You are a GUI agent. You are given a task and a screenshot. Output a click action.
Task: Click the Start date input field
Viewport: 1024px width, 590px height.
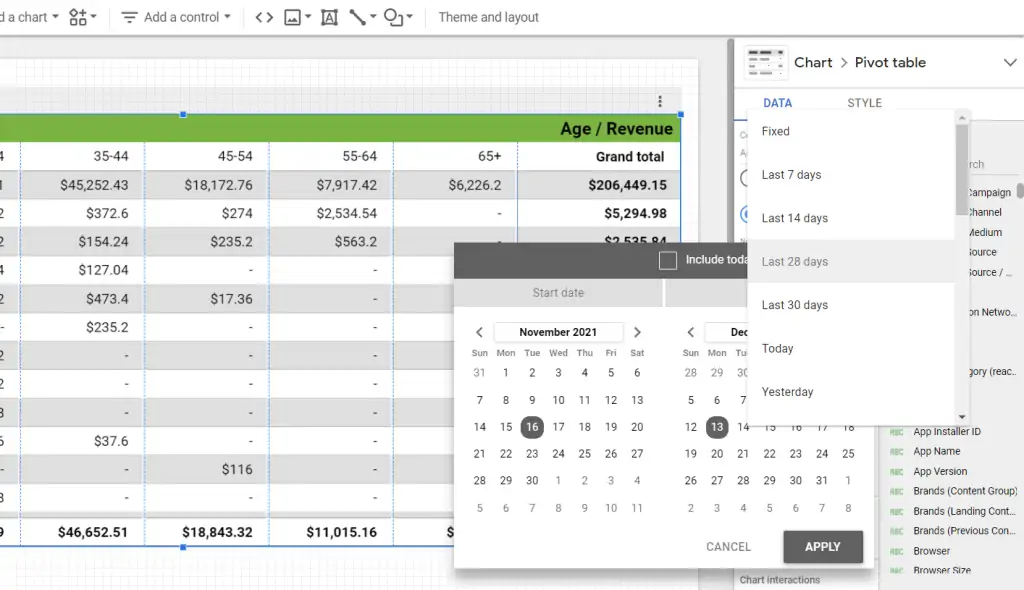click(558, 292)
